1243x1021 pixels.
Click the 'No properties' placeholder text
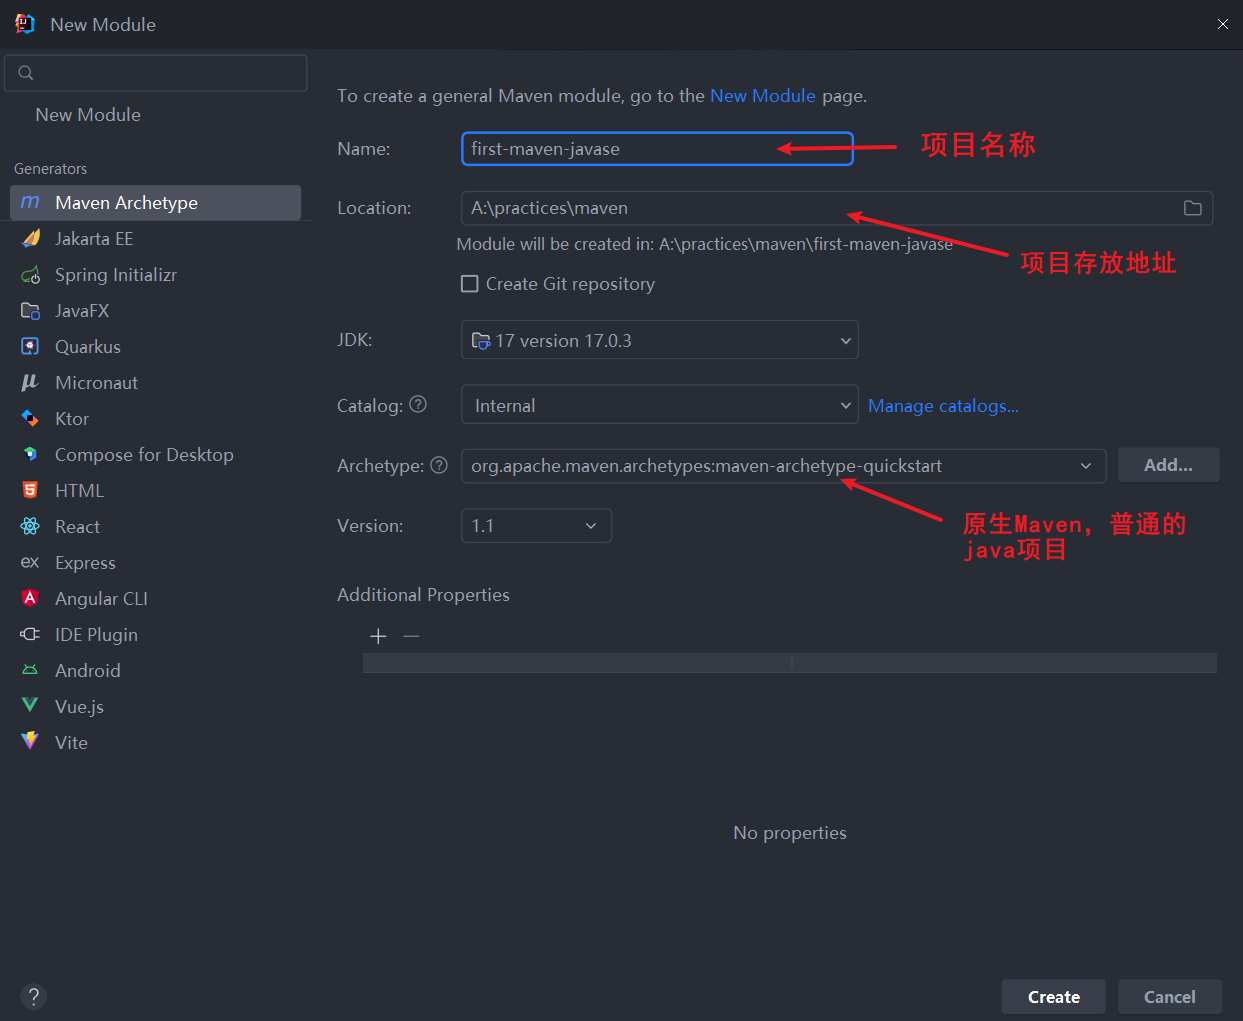[x=790, y=833]
